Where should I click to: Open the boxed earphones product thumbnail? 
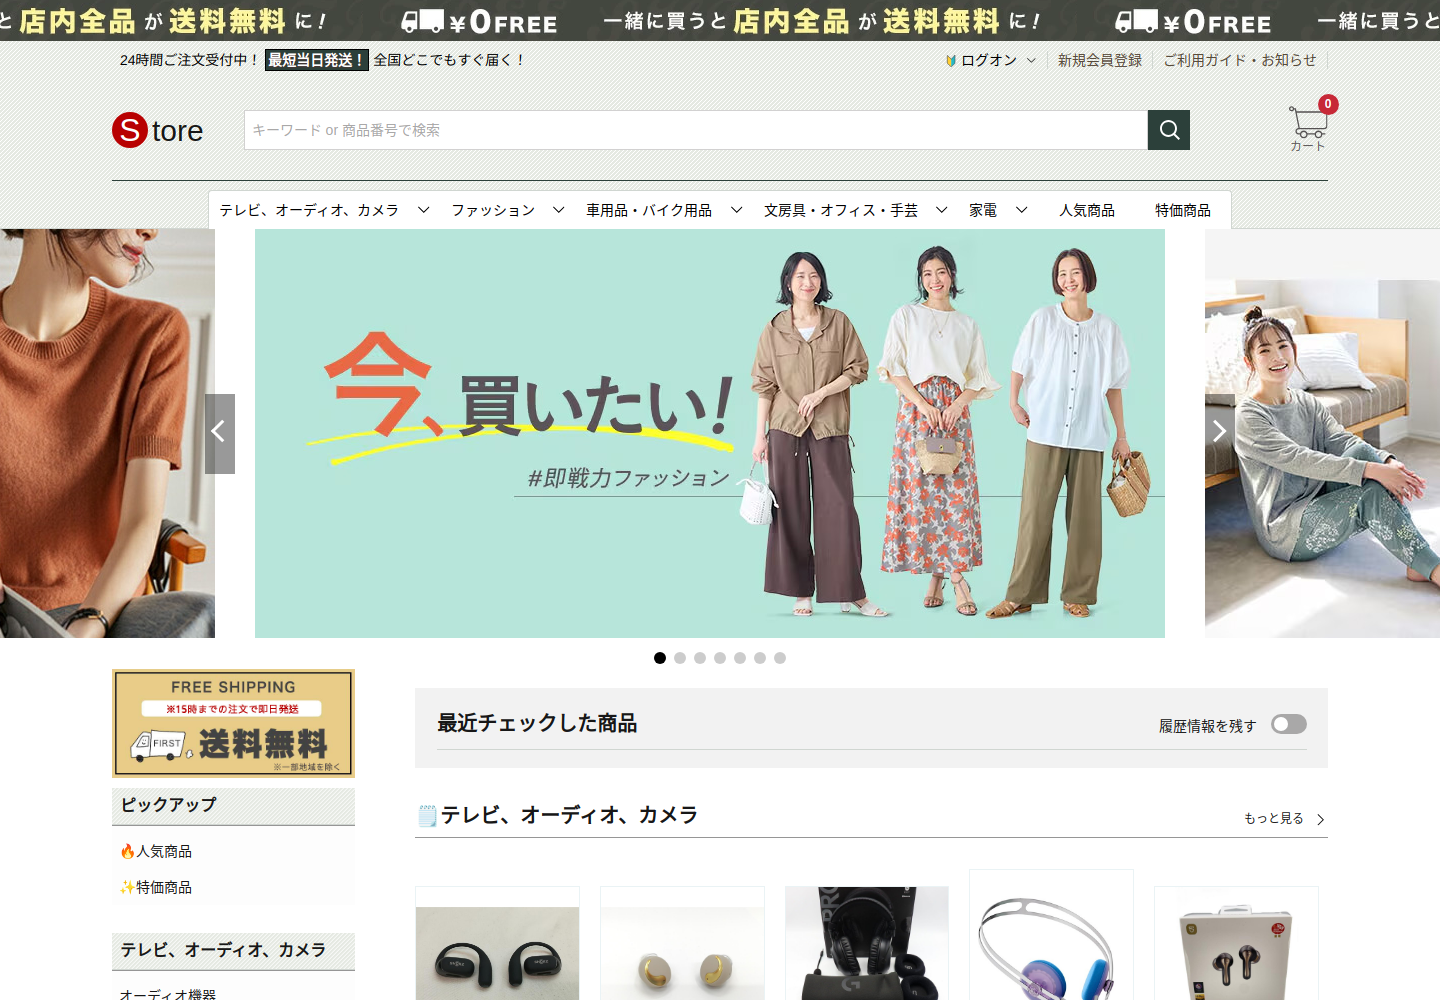(1236, 943)
